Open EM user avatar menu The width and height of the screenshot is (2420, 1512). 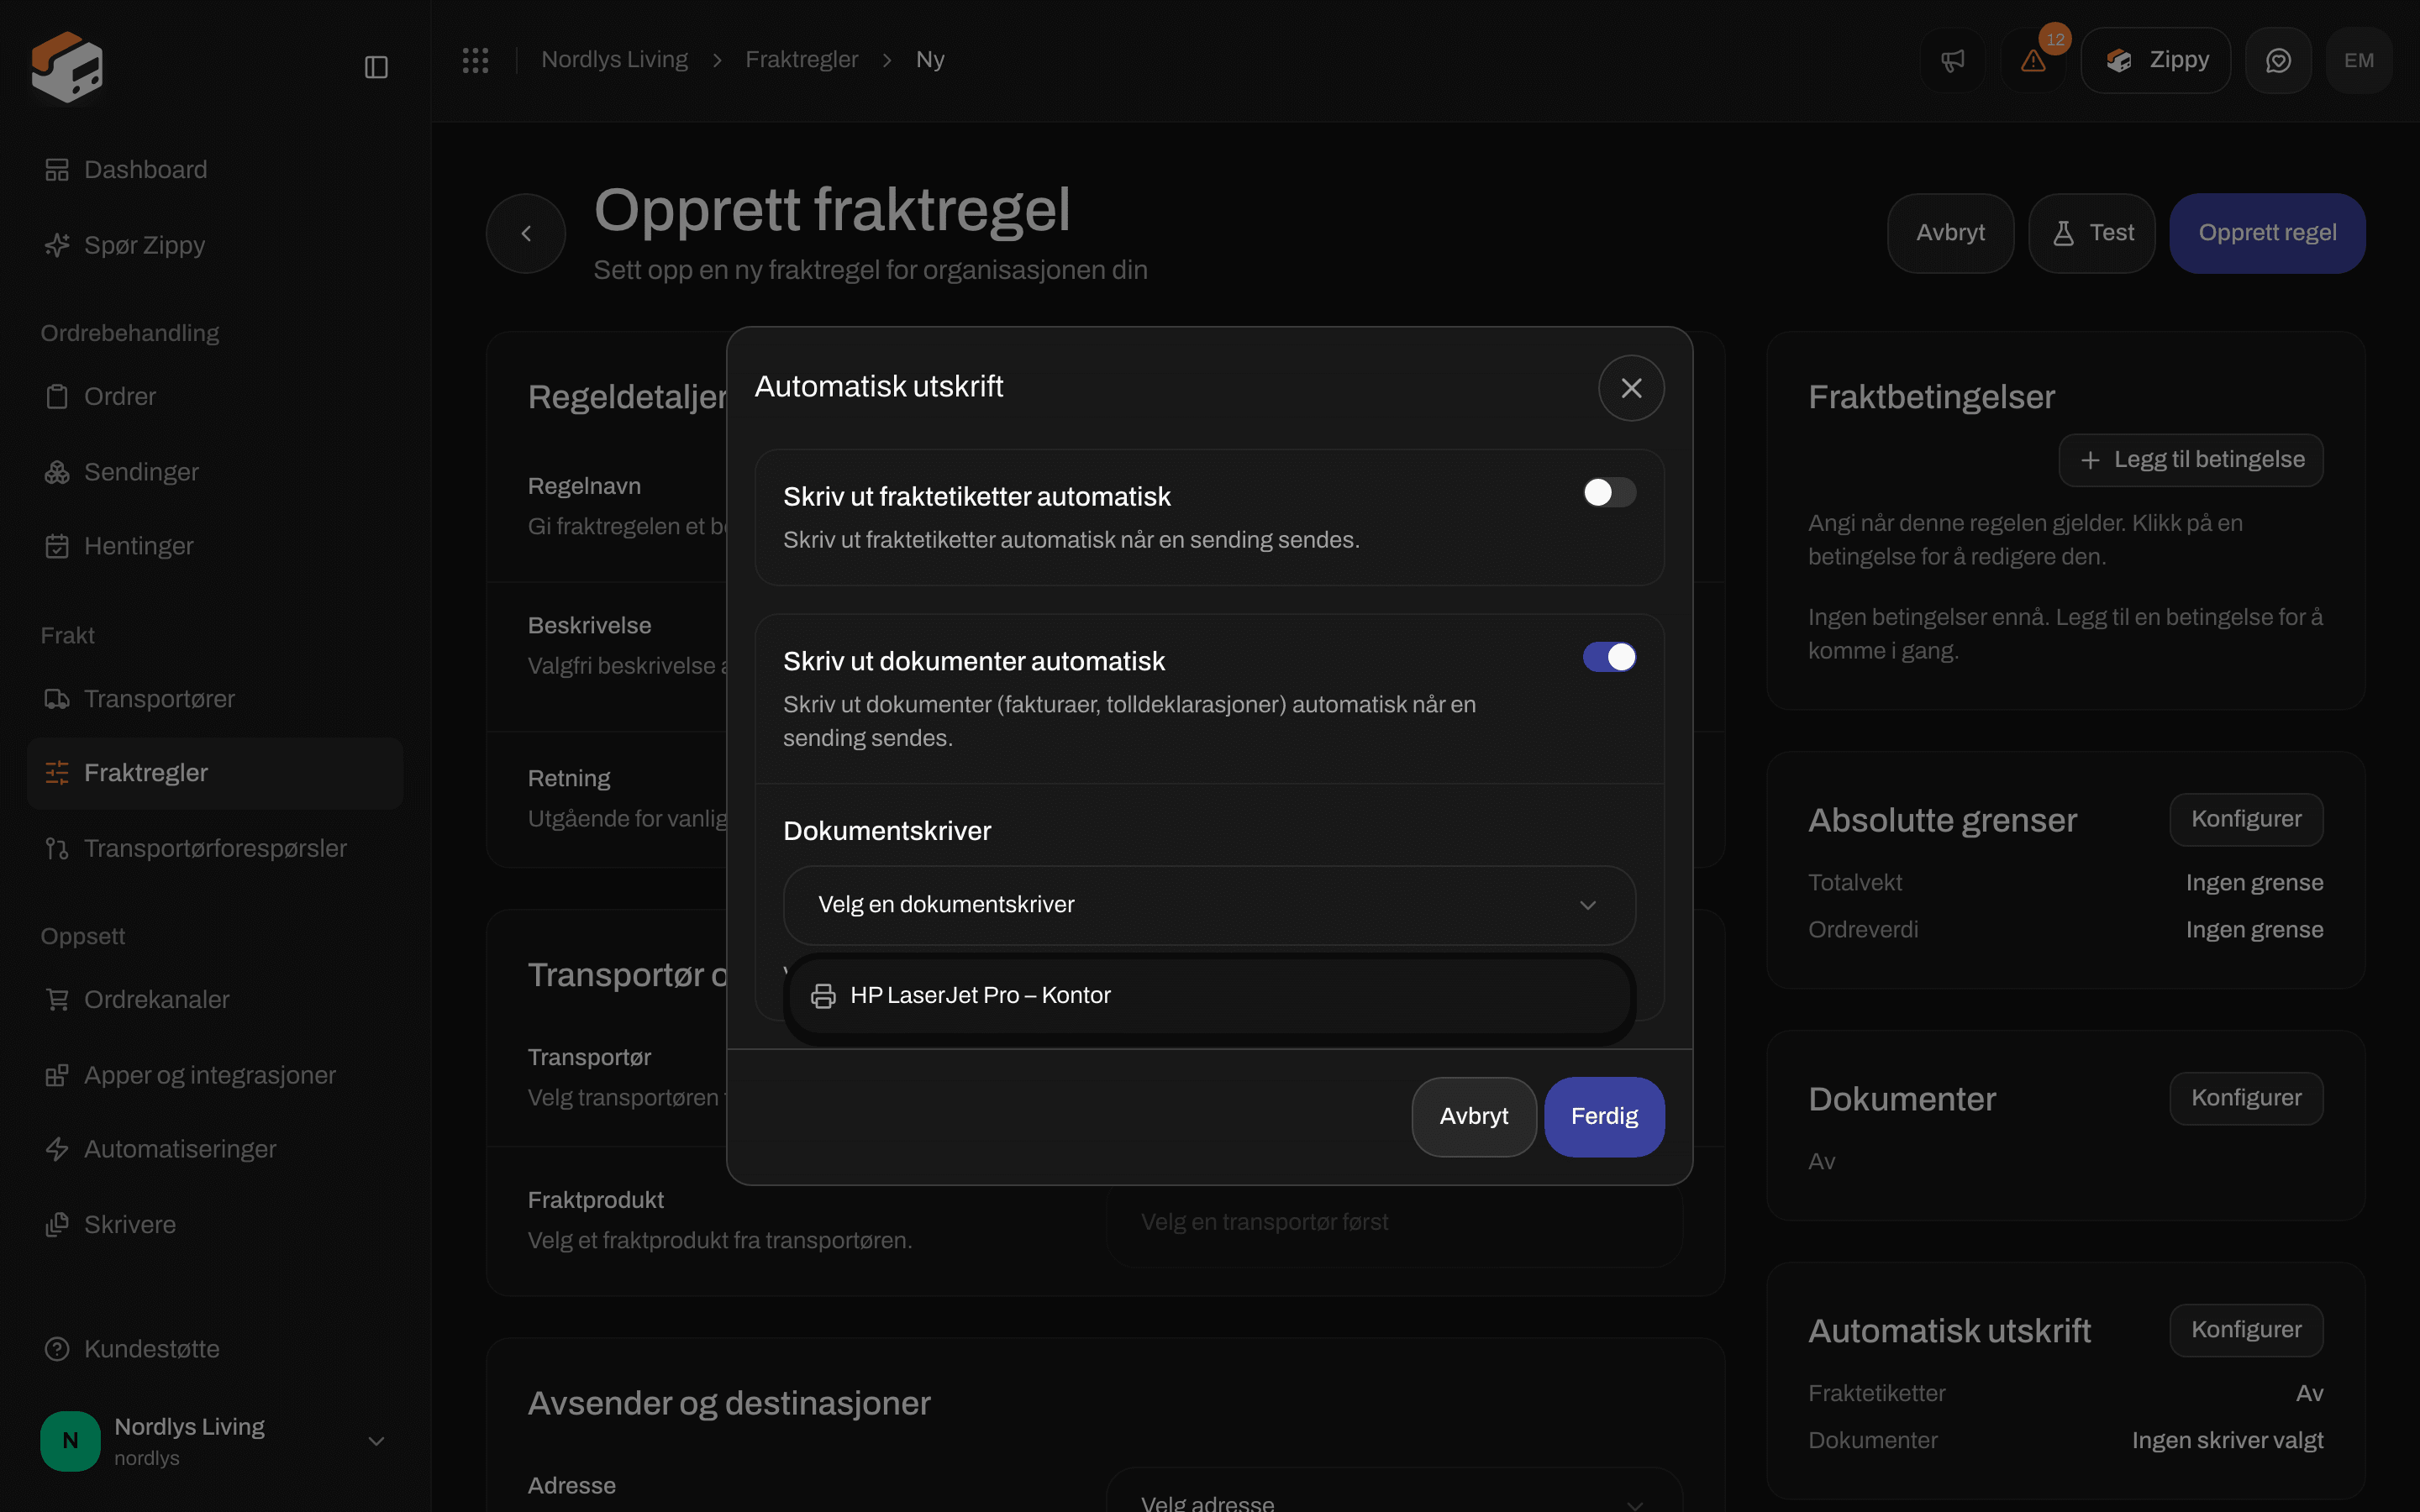[x=2359, y=60]
